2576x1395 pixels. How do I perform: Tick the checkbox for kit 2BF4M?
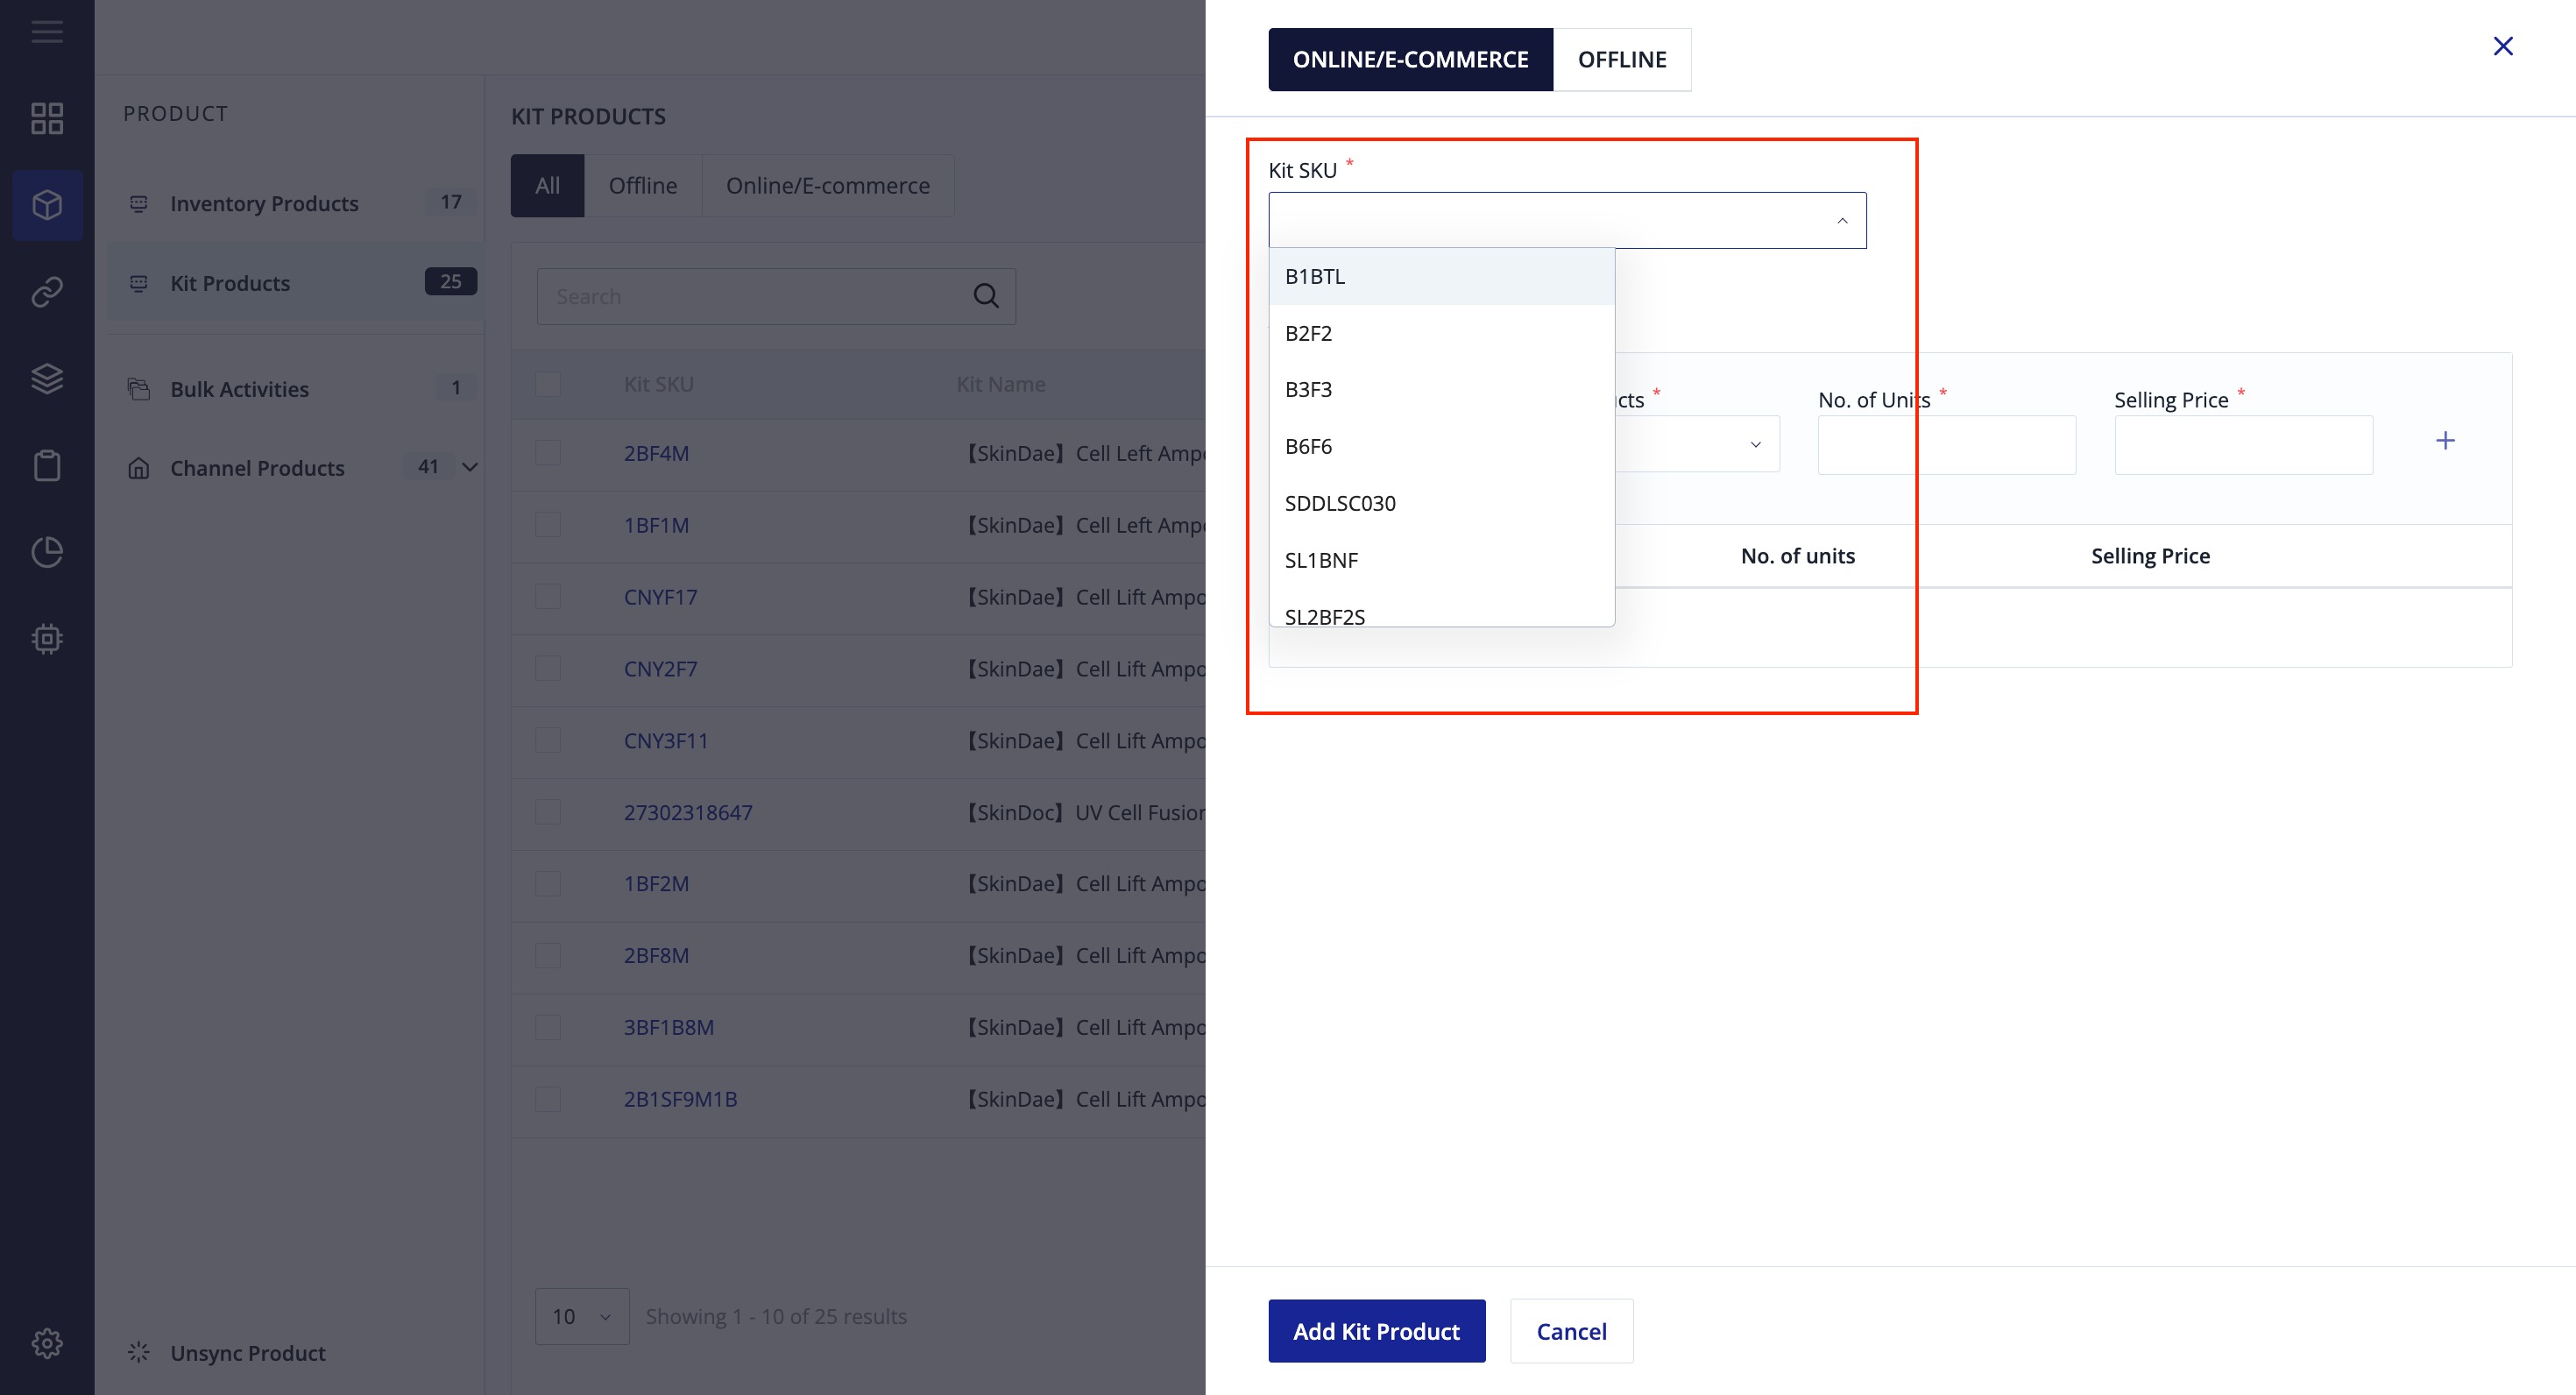548,453
